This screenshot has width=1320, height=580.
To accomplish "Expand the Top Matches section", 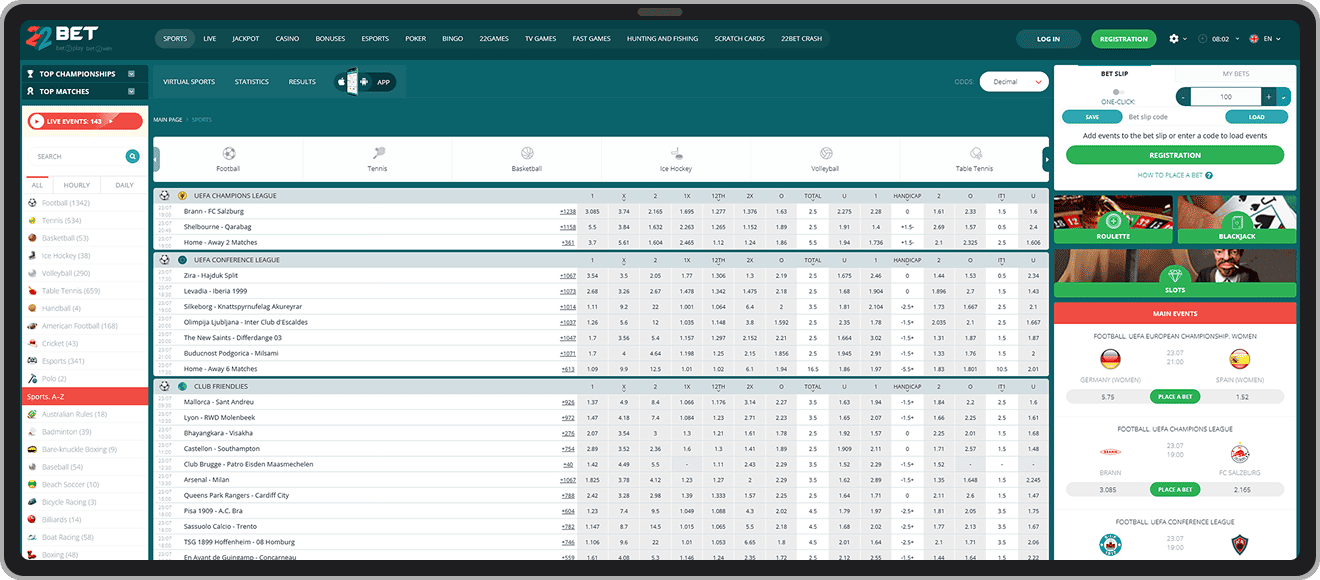I will (x=132, y=91).
